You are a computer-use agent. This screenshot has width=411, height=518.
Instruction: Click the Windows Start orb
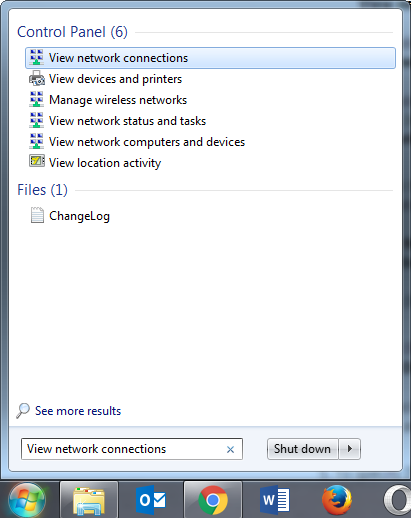pyautogui.click(x=27, y=500)
